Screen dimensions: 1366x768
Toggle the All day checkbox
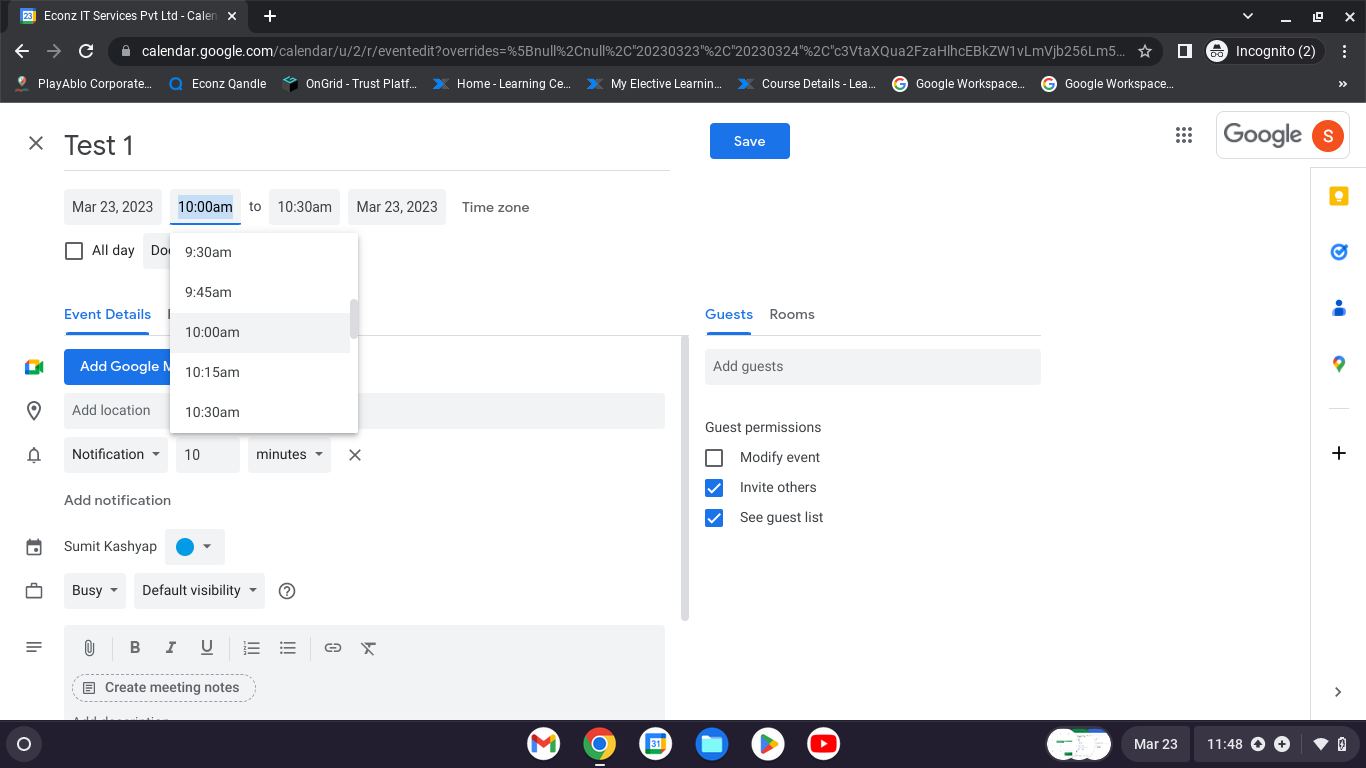pos(74,251)
